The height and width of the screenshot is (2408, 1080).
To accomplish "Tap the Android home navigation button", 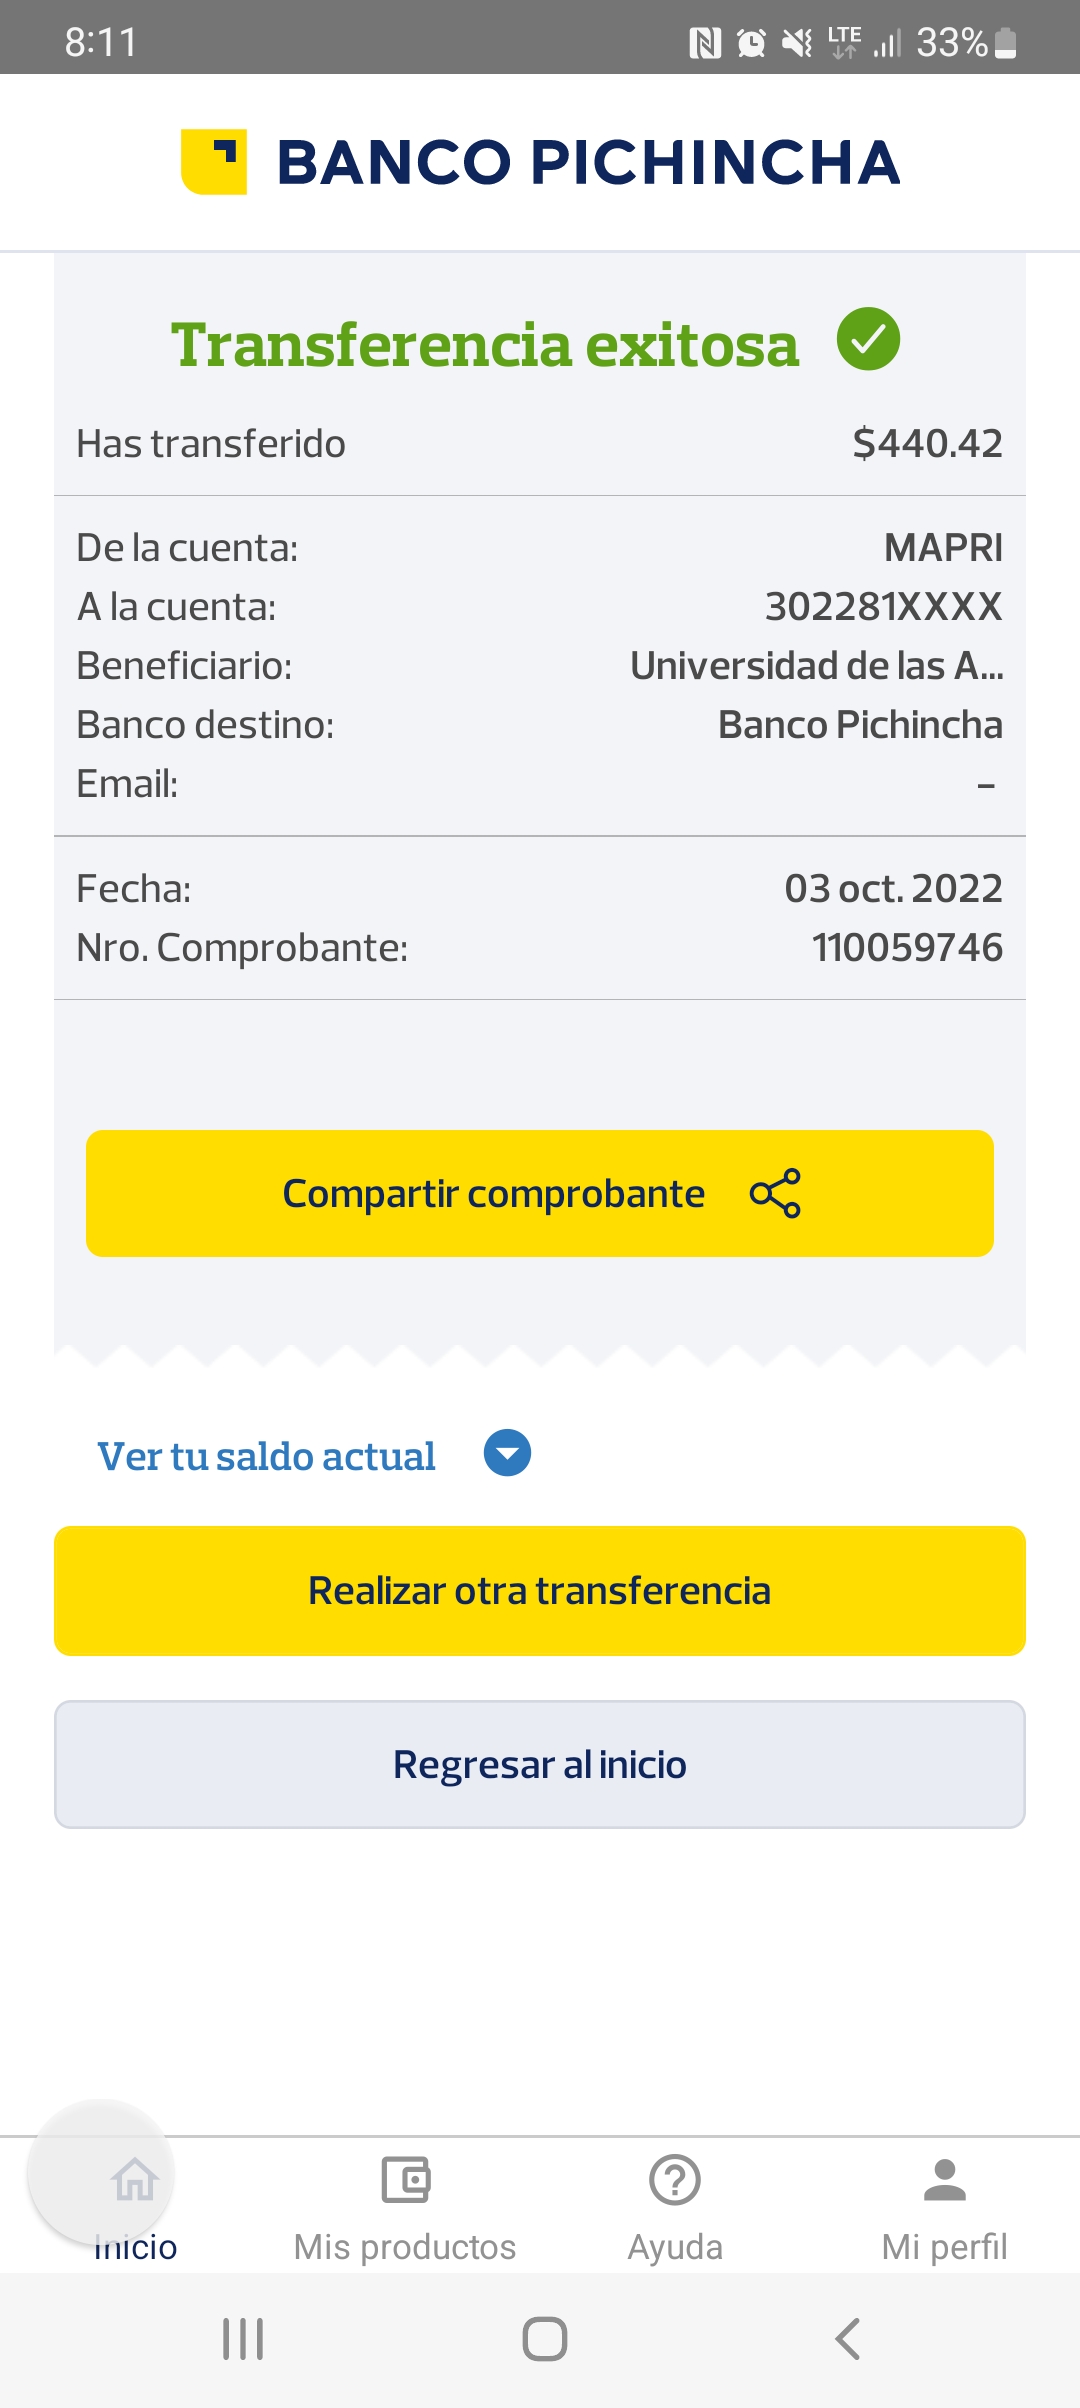I will click(x=545, y=2339).
